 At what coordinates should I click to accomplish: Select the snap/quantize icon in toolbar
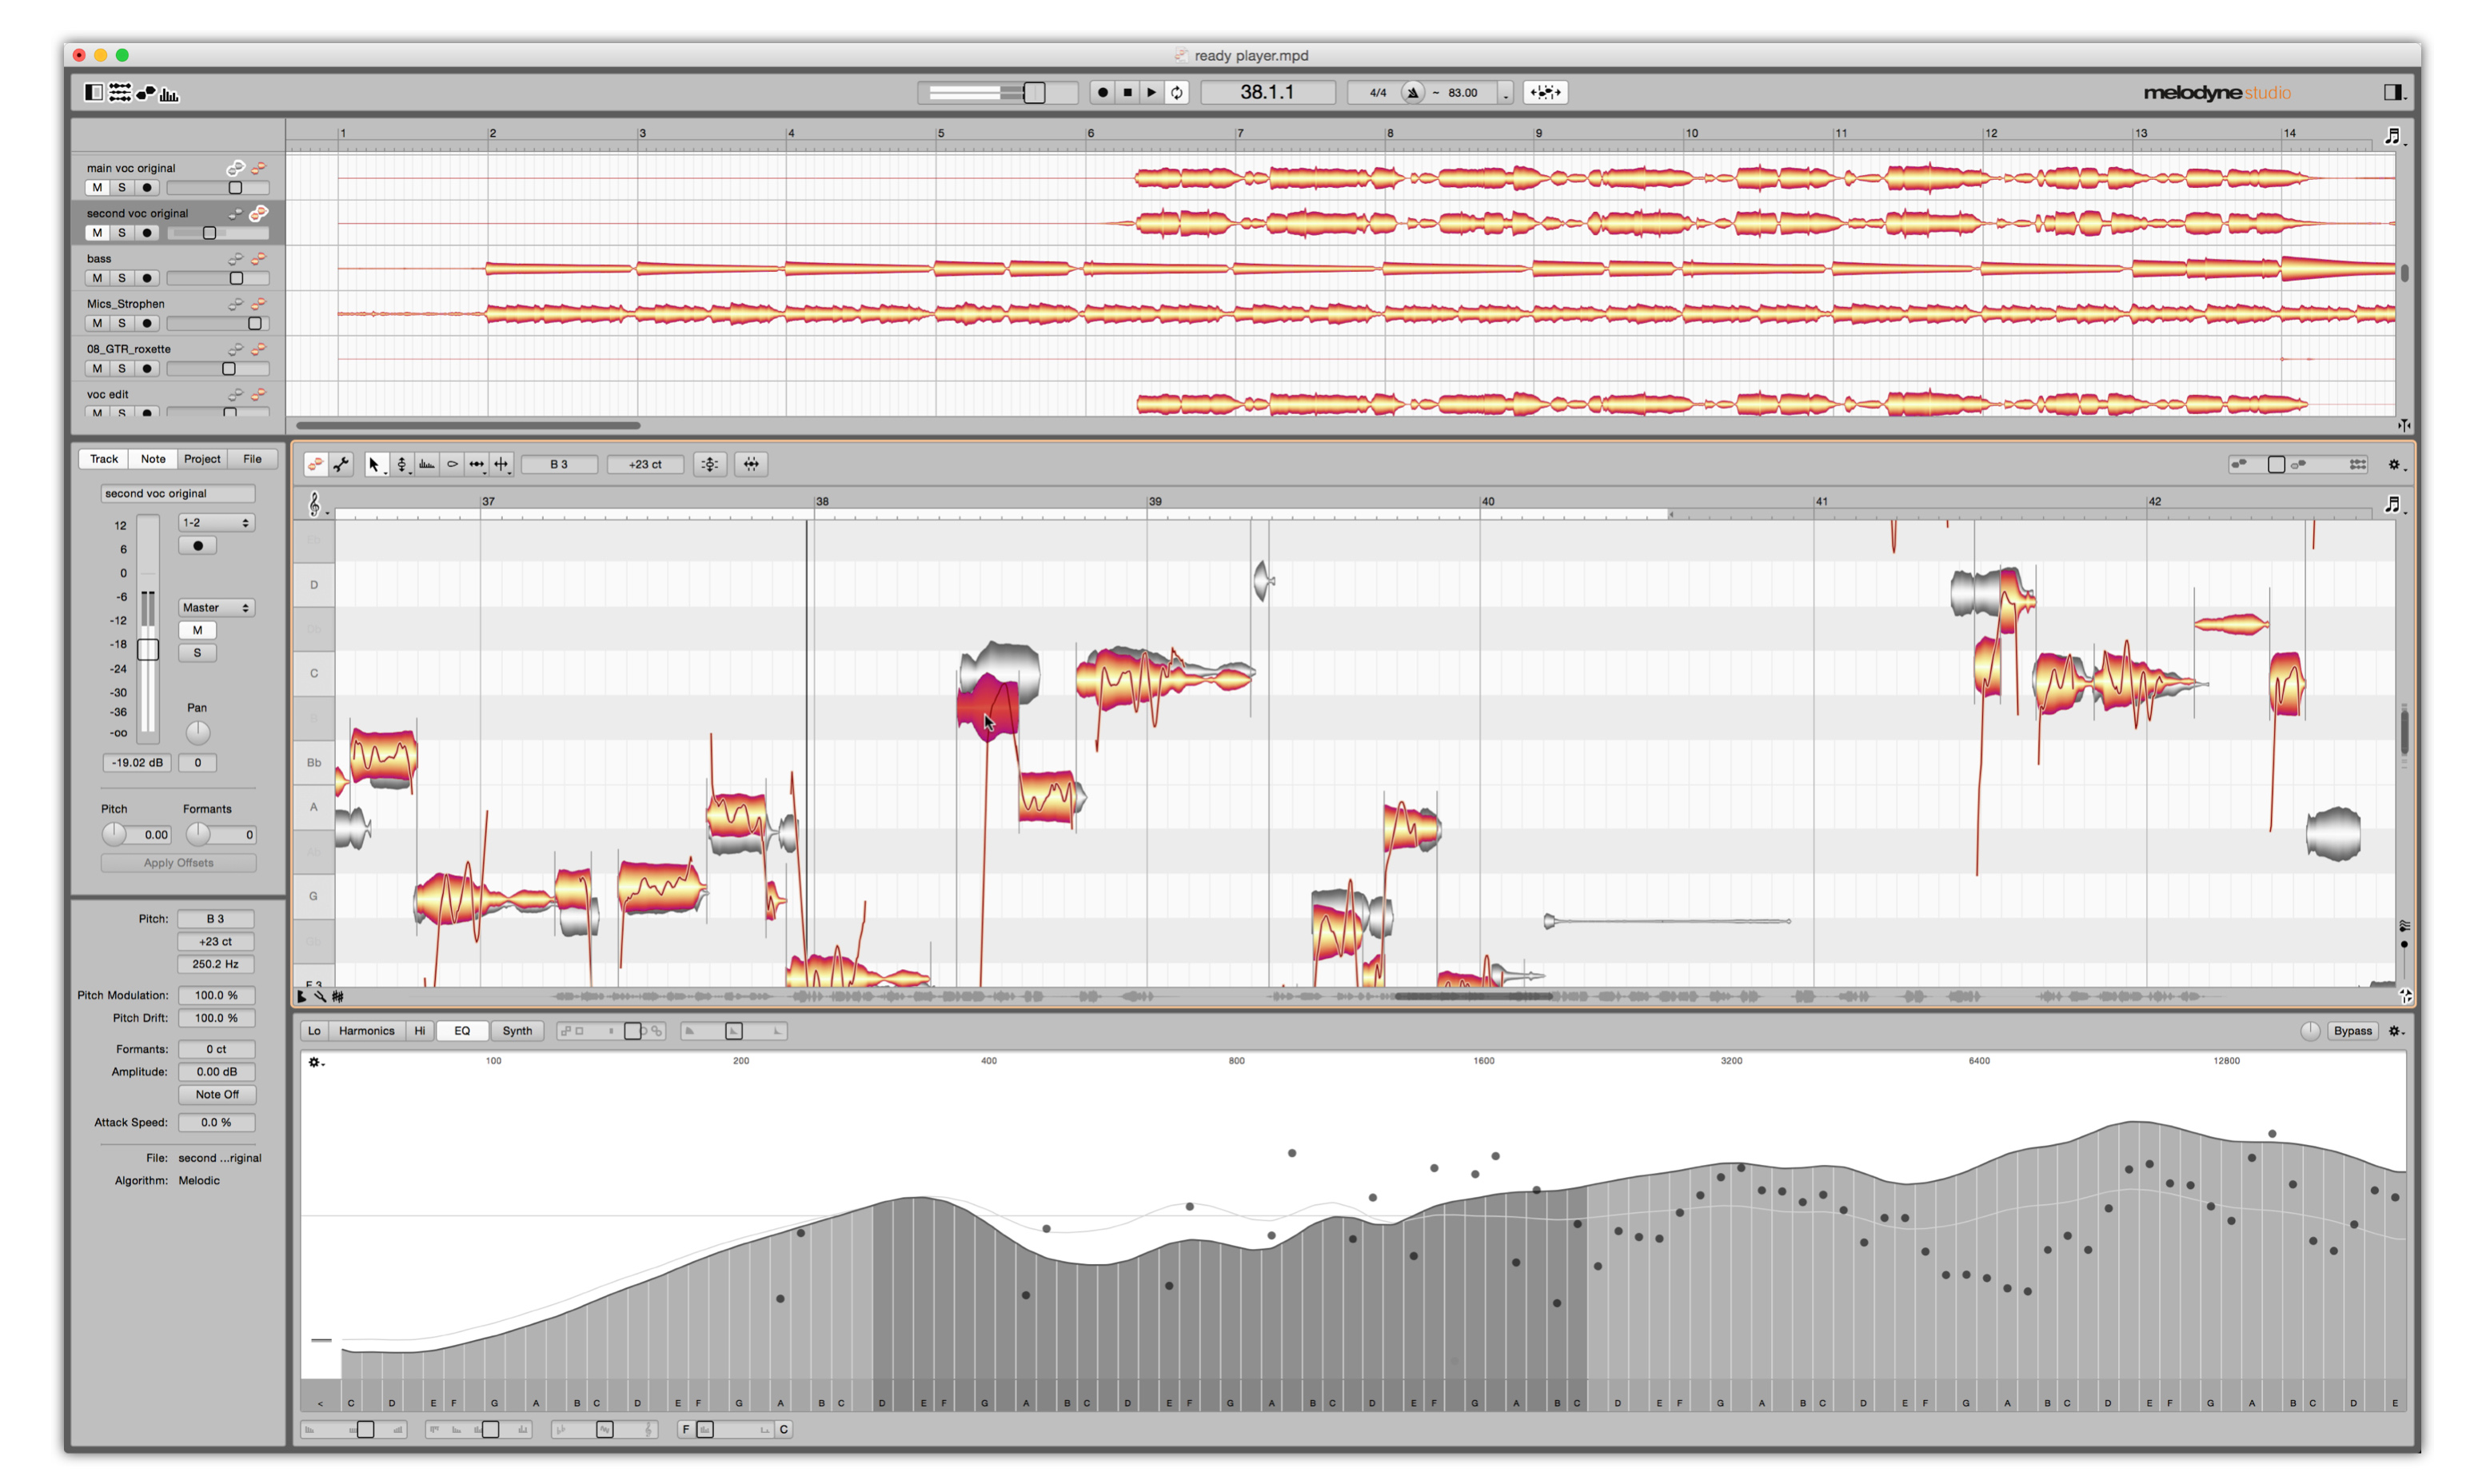[751, 463]
